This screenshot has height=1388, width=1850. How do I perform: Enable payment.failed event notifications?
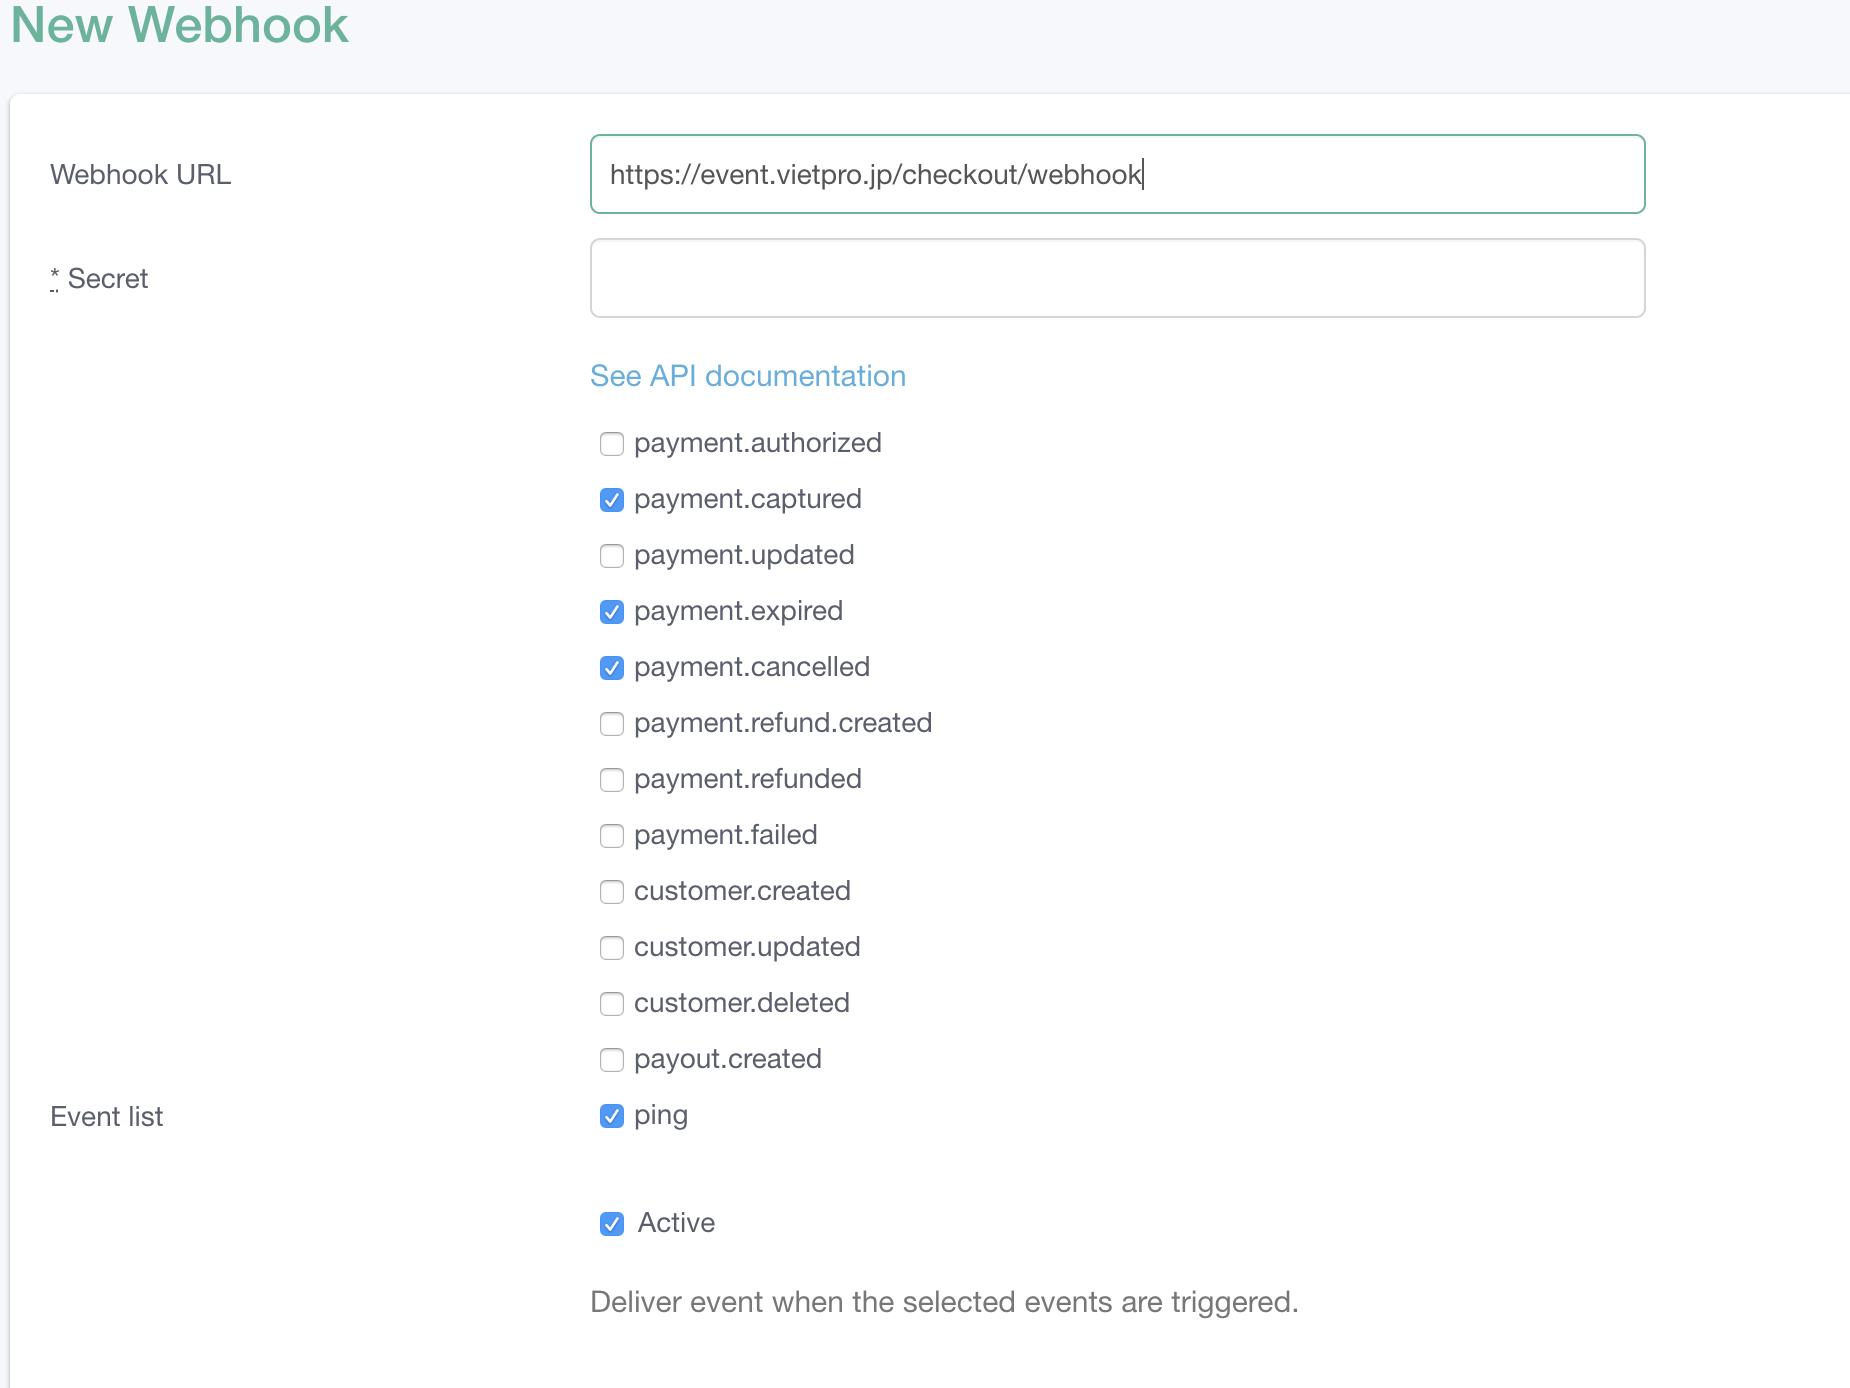coord(612,836)
